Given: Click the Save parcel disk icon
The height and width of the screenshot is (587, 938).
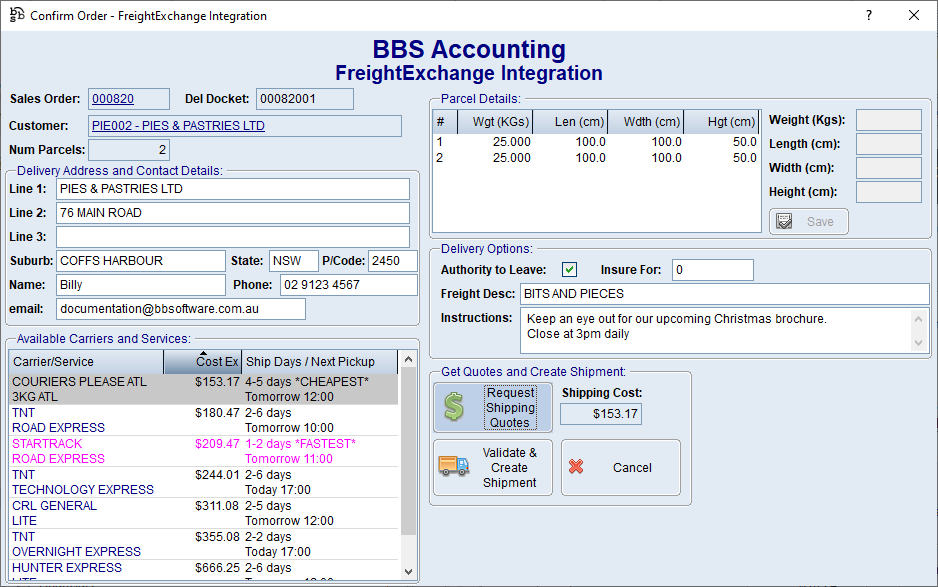Looking at the screenshot, I should pyautogui.click(x=785, y=221).
